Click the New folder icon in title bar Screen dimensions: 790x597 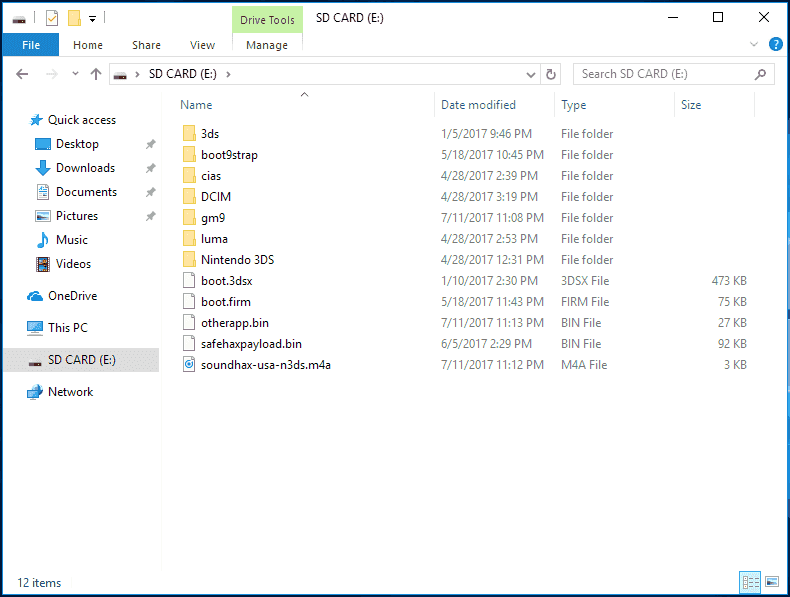[75, 19]
